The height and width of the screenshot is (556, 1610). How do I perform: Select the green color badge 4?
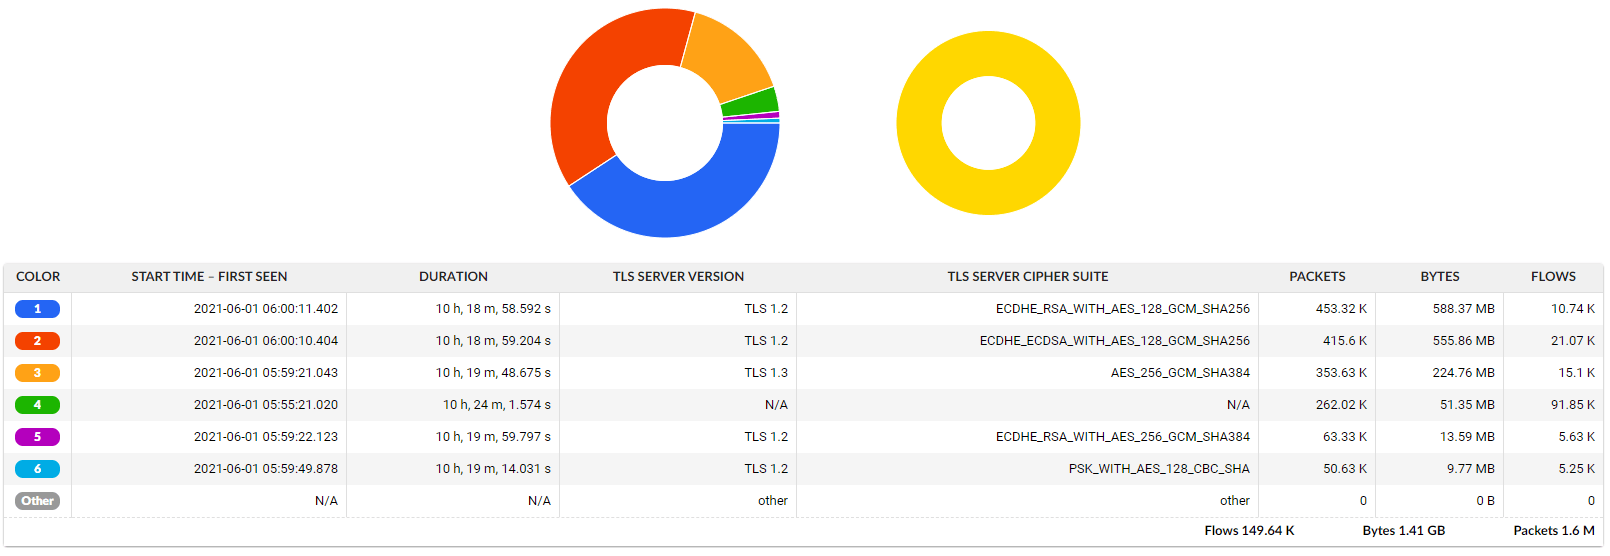click(x=37, y=405)
